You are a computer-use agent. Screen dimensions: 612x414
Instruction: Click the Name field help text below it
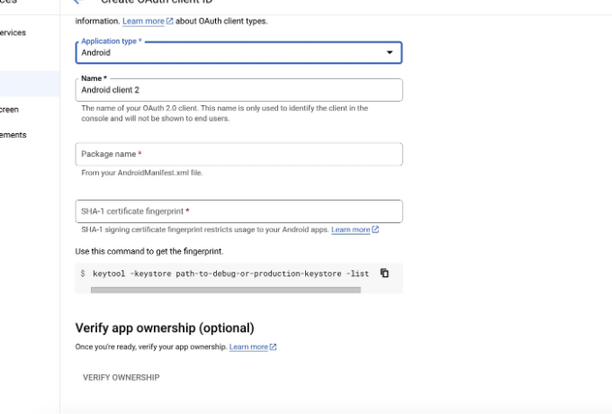(224, 113)
